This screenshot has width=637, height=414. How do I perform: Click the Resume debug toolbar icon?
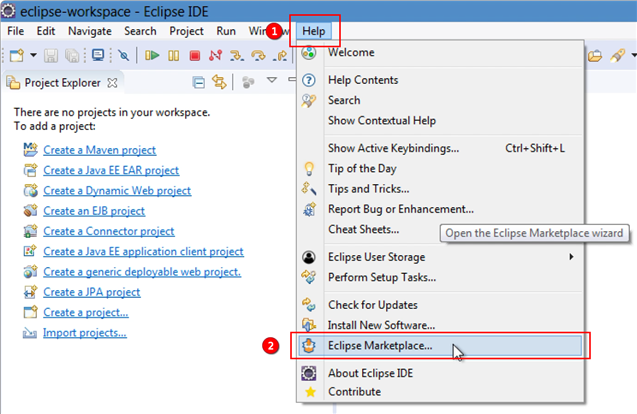(x=152, y=55)
